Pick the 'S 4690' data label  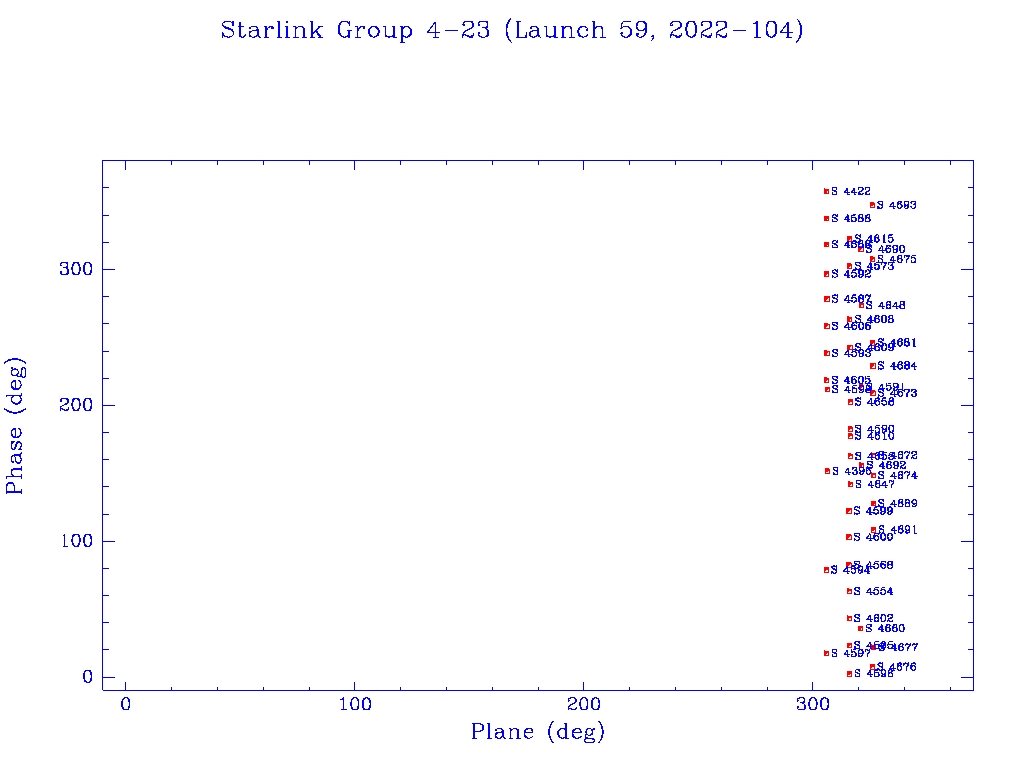click(885, 249)
